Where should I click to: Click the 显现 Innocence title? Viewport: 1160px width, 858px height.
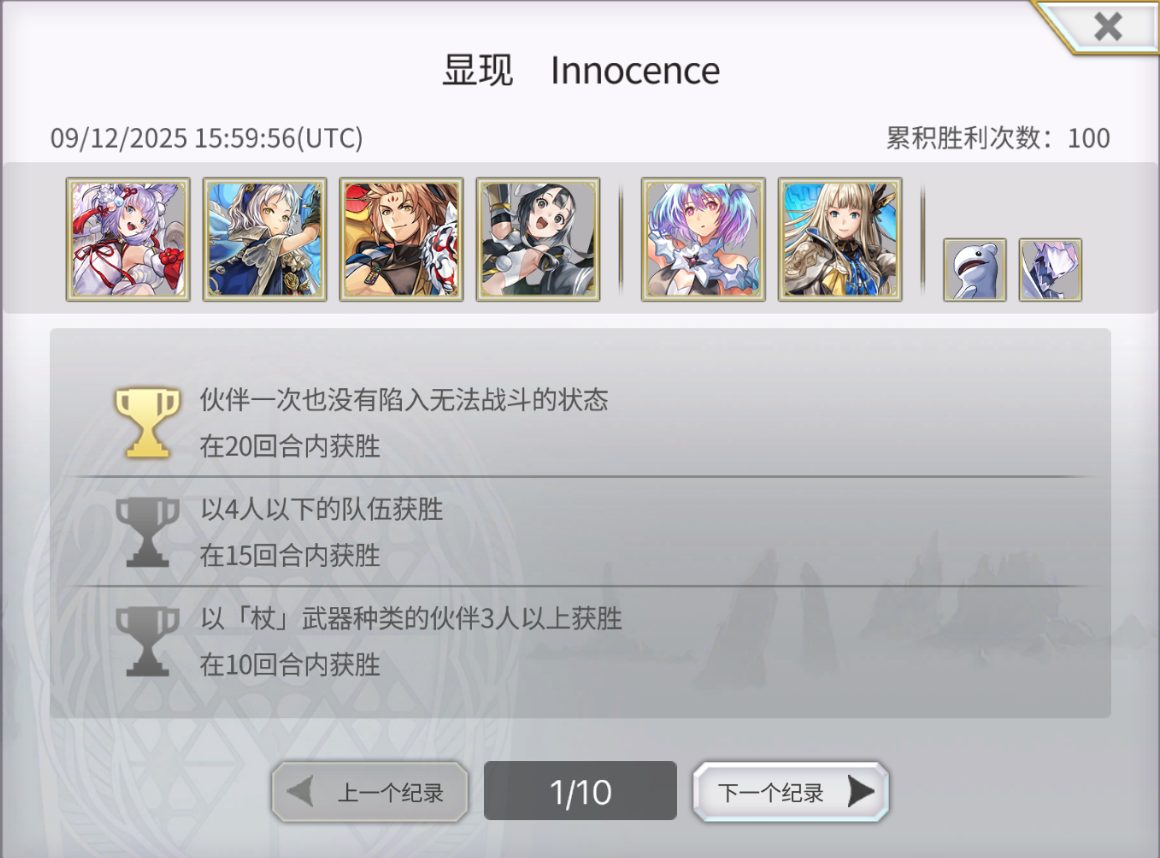[x=581, y=71]
